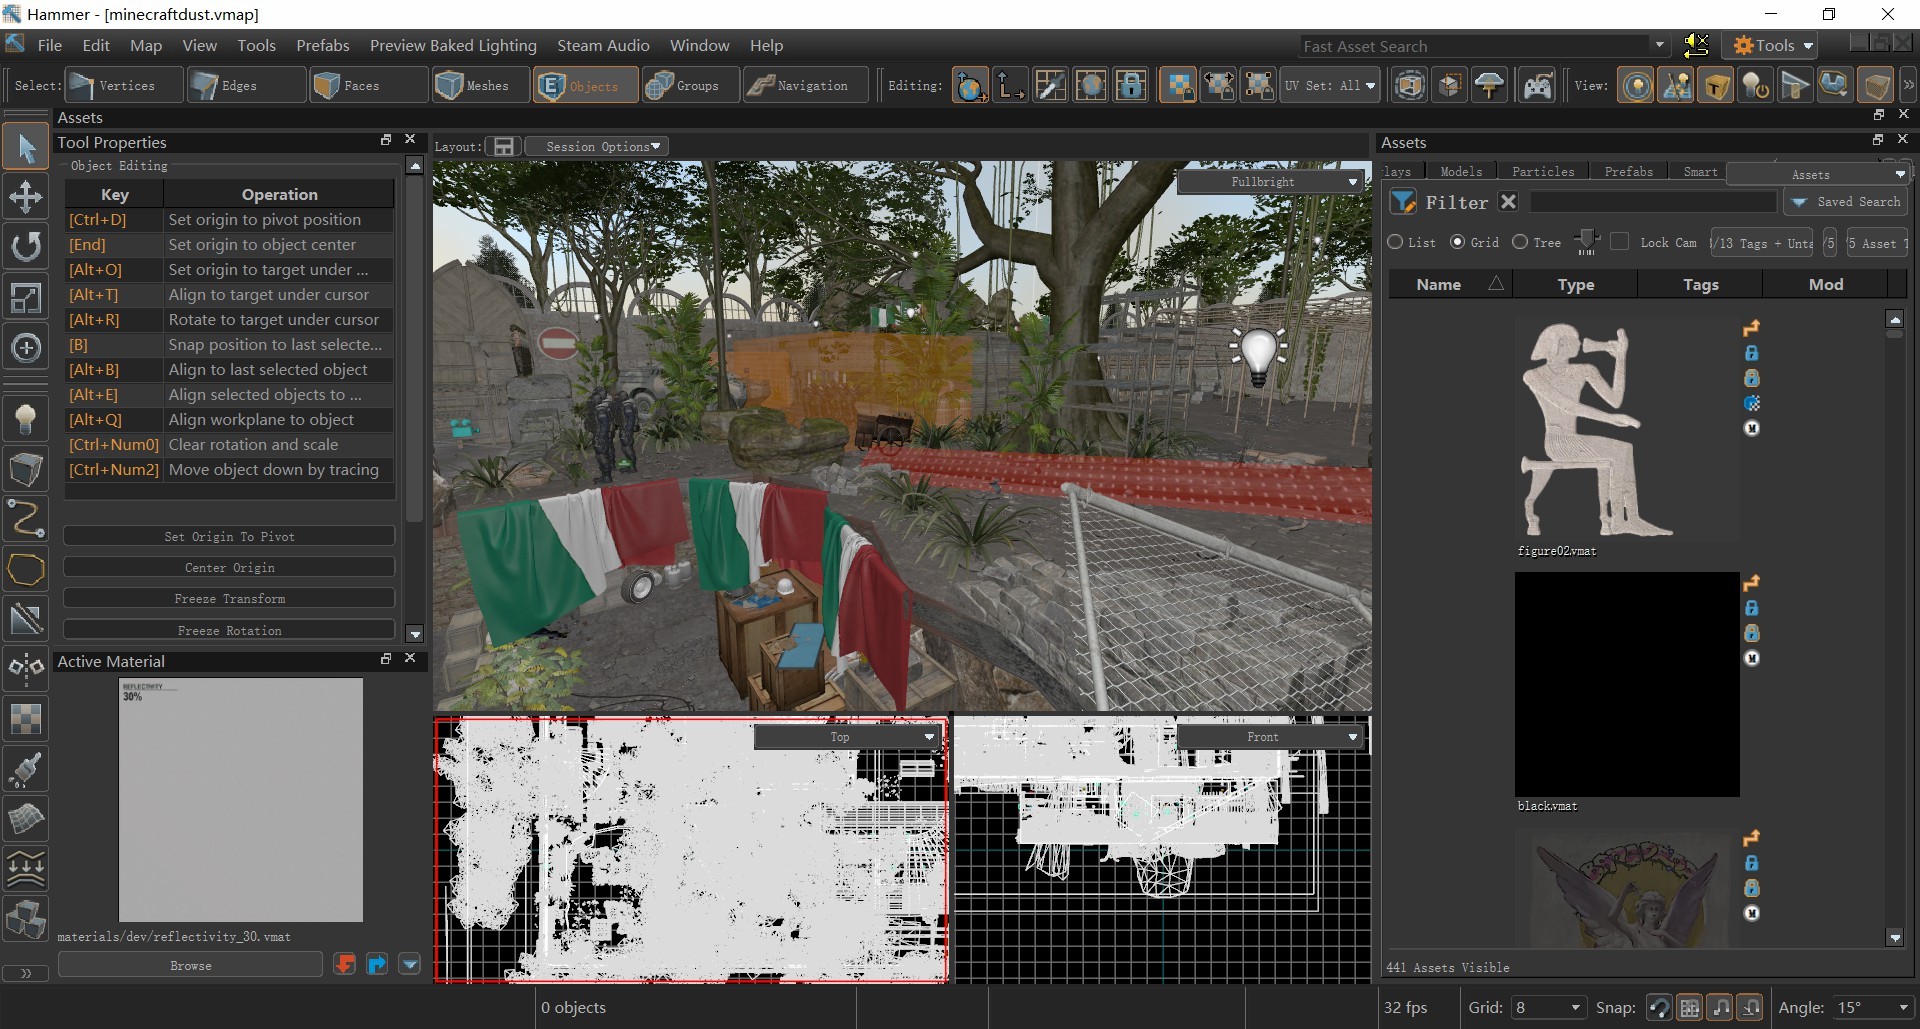Open the Fullbright render mode dropdown
Image resolution: width=1920 pixels, height=1029 pixels.
click(1270, 182)
